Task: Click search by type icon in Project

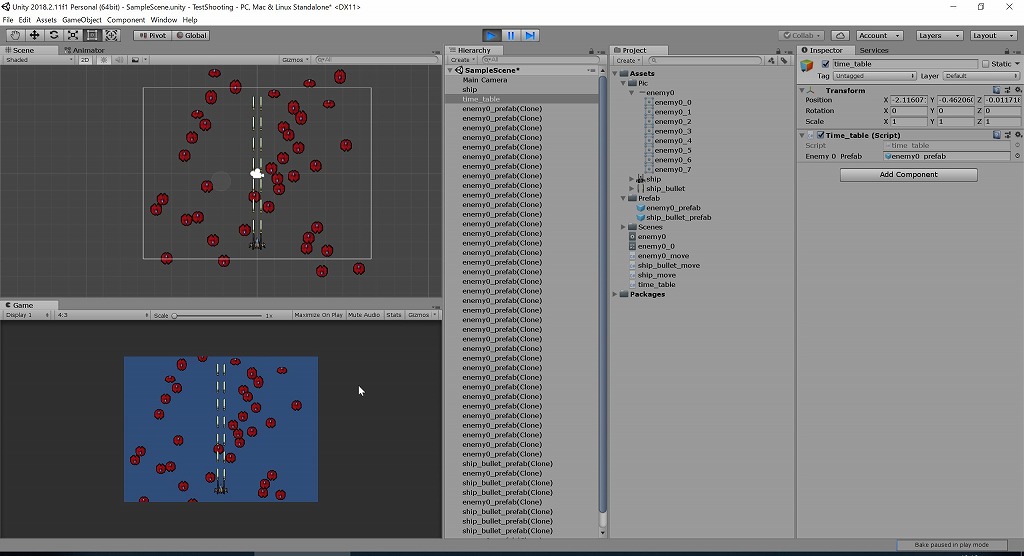Action: pos(771,60)
